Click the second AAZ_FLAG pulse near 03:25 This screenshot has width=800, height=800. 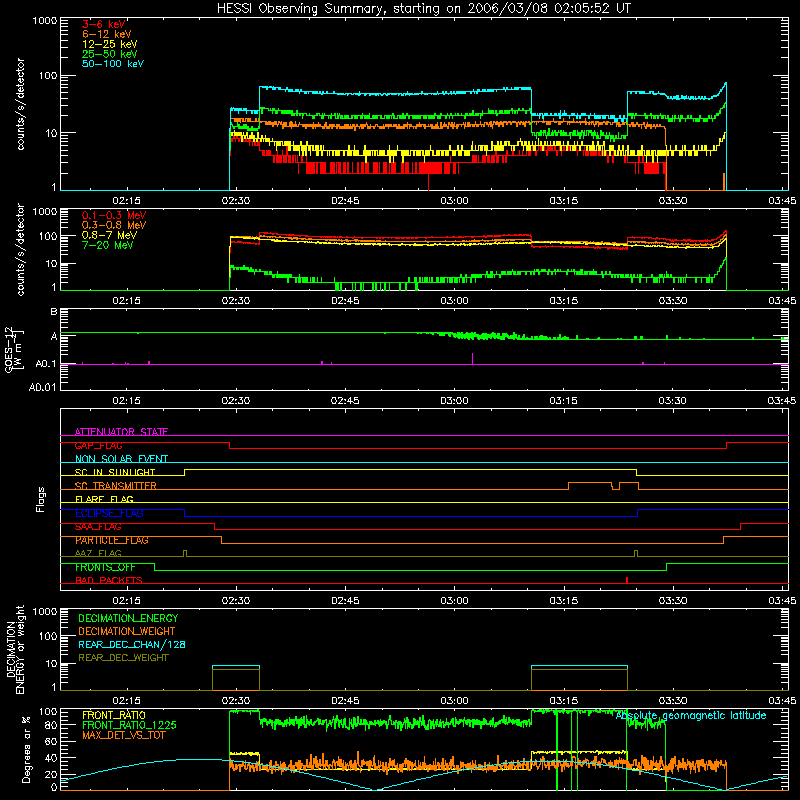click(x=636, y=554)
